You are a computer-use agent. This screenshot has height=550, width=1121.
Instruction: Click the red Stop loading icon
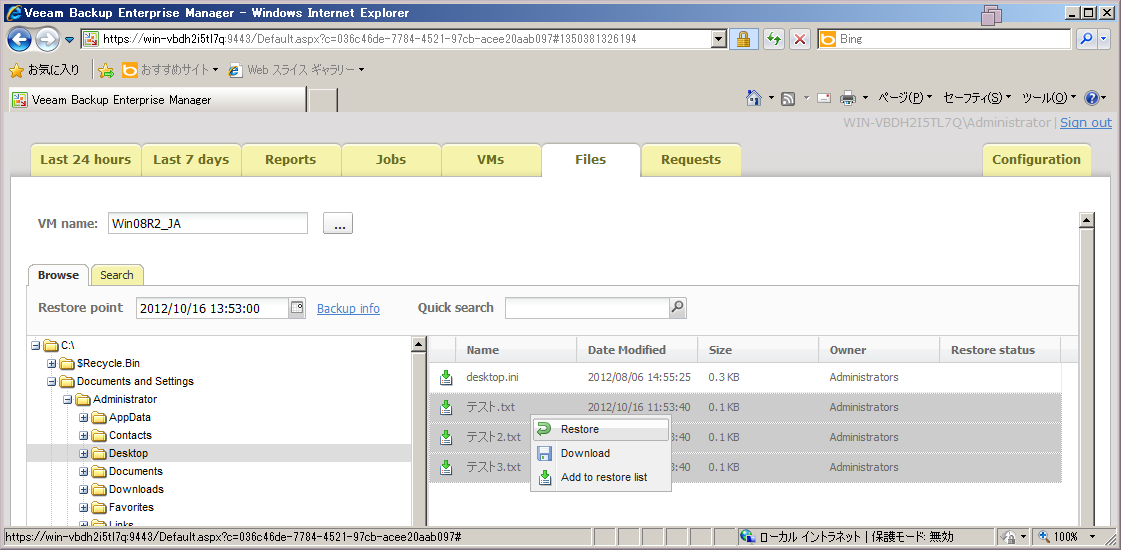click(x=801, y=39)
